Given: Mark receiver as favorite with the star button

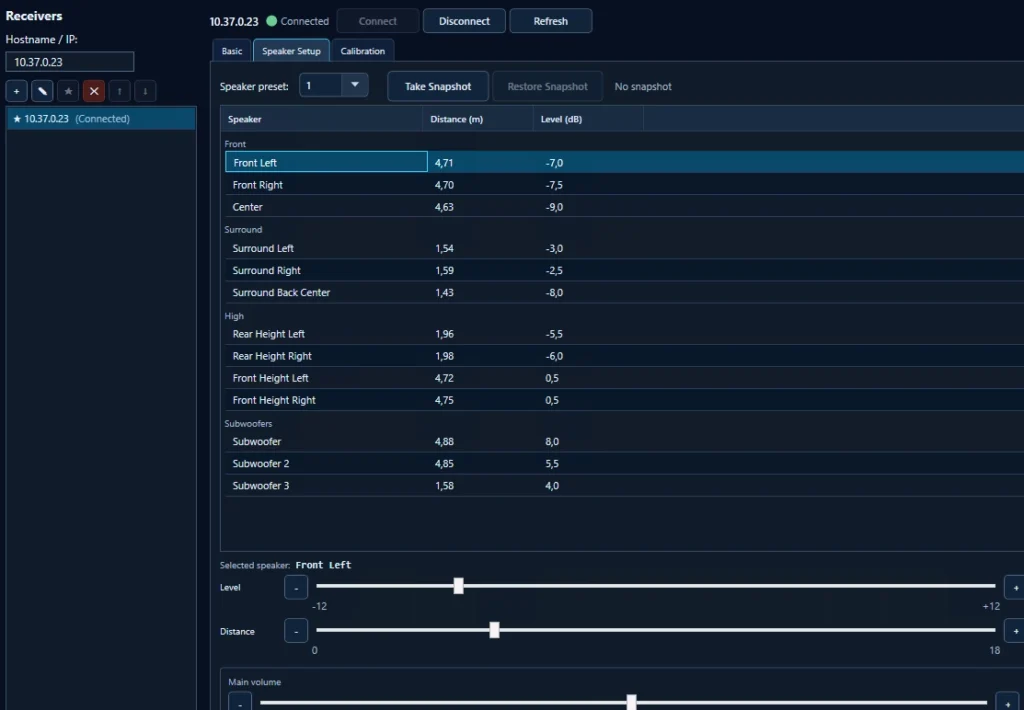Looking at the screenshot, I should (x=68, y=91).
